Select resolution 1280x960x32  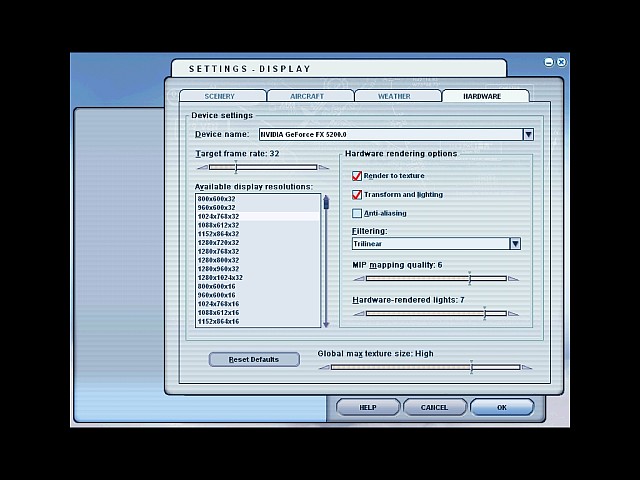(x=258, y=269)
